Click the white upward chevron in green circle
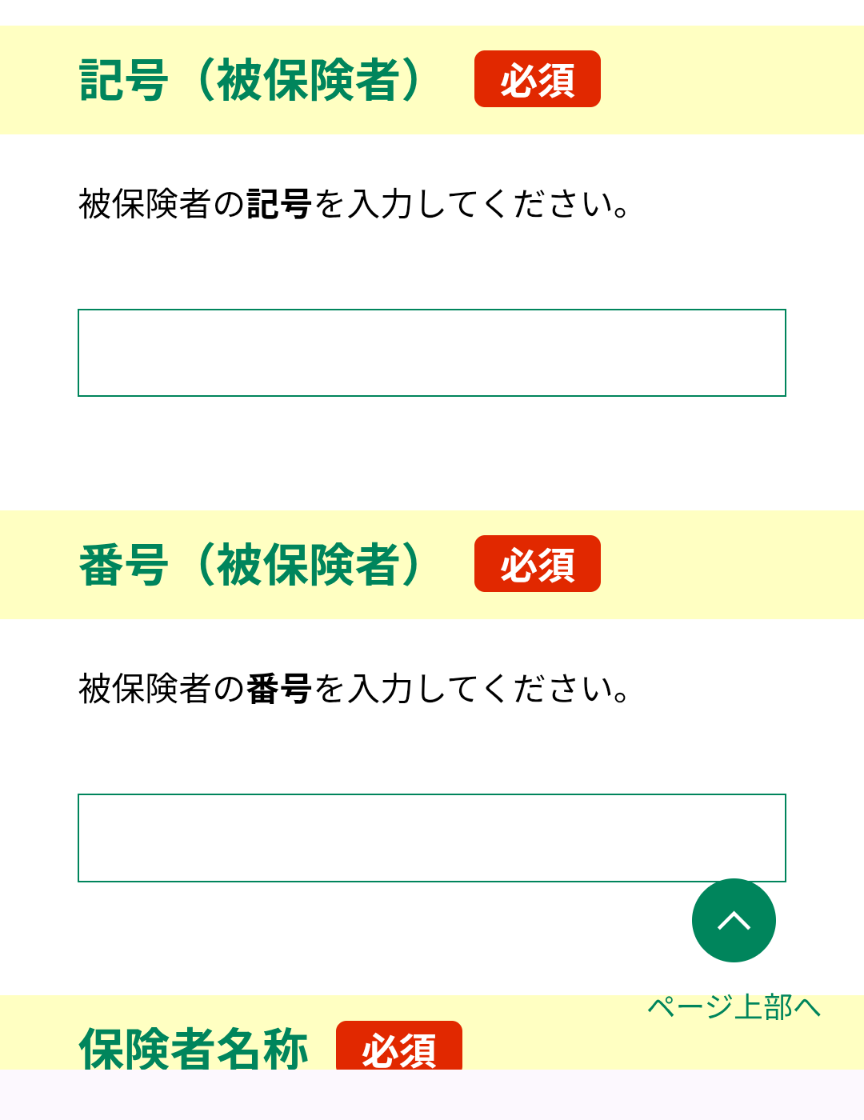 coord(733,919)
